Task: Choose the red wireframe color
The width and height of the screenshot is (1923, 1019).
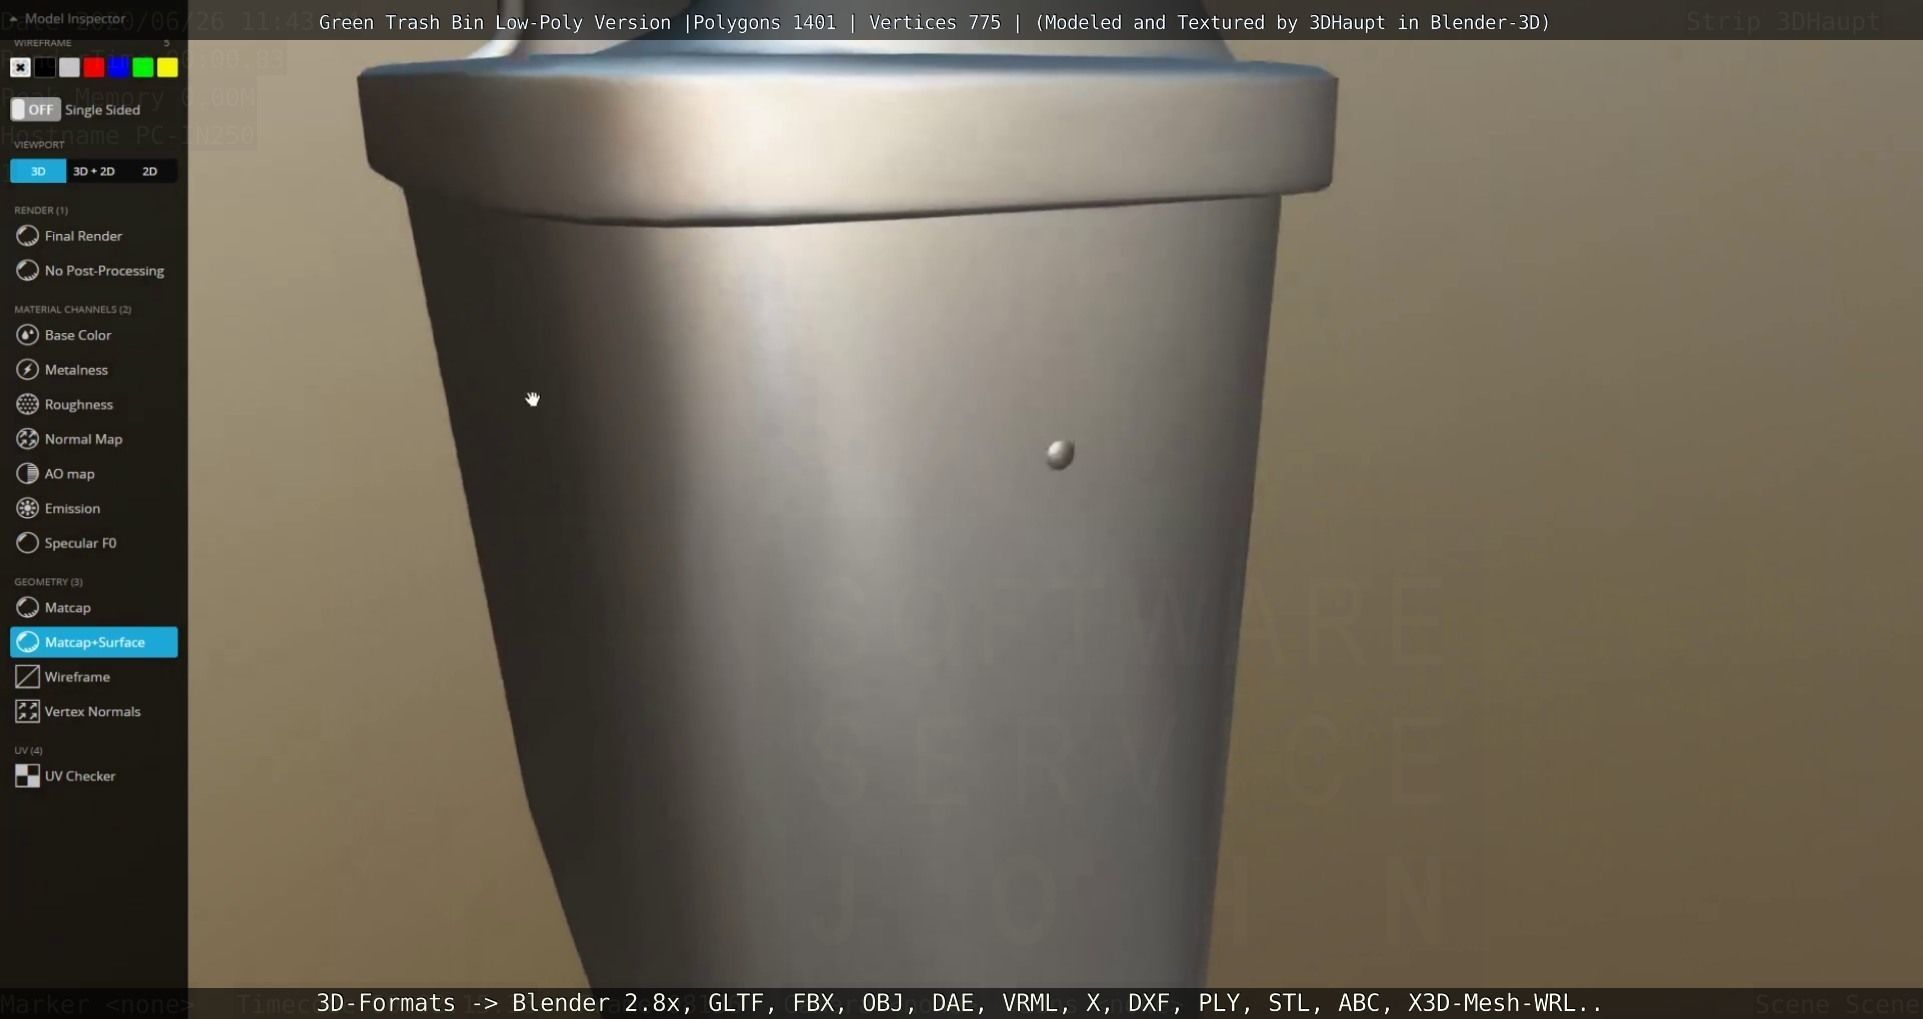Action: (94, 67)
